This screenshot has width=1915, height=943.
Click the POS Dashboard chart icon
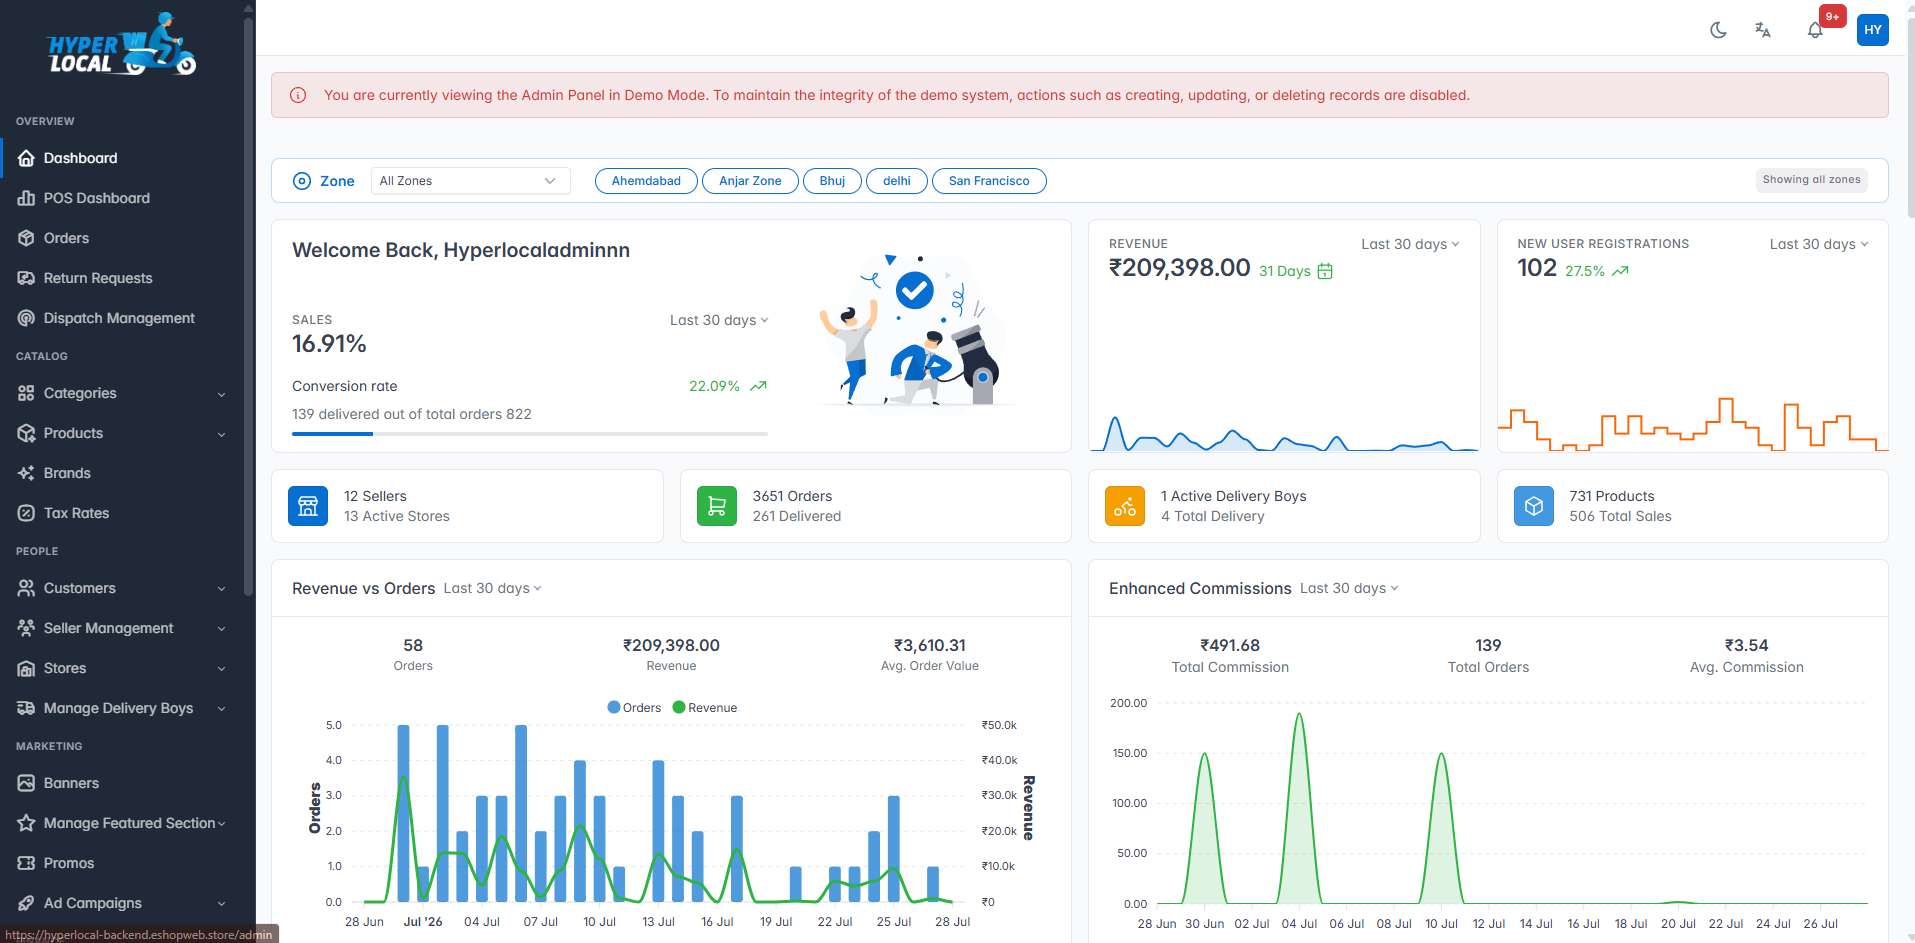coord(26,198)
